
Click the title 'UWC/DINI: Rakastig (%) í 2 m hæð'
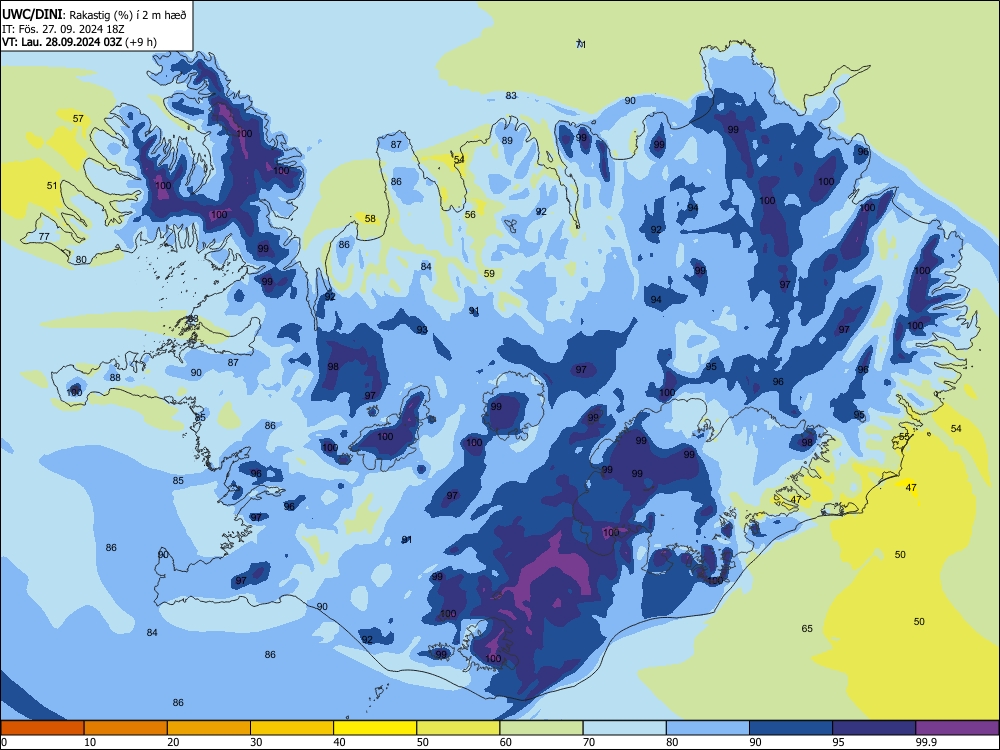coord(94,14)
